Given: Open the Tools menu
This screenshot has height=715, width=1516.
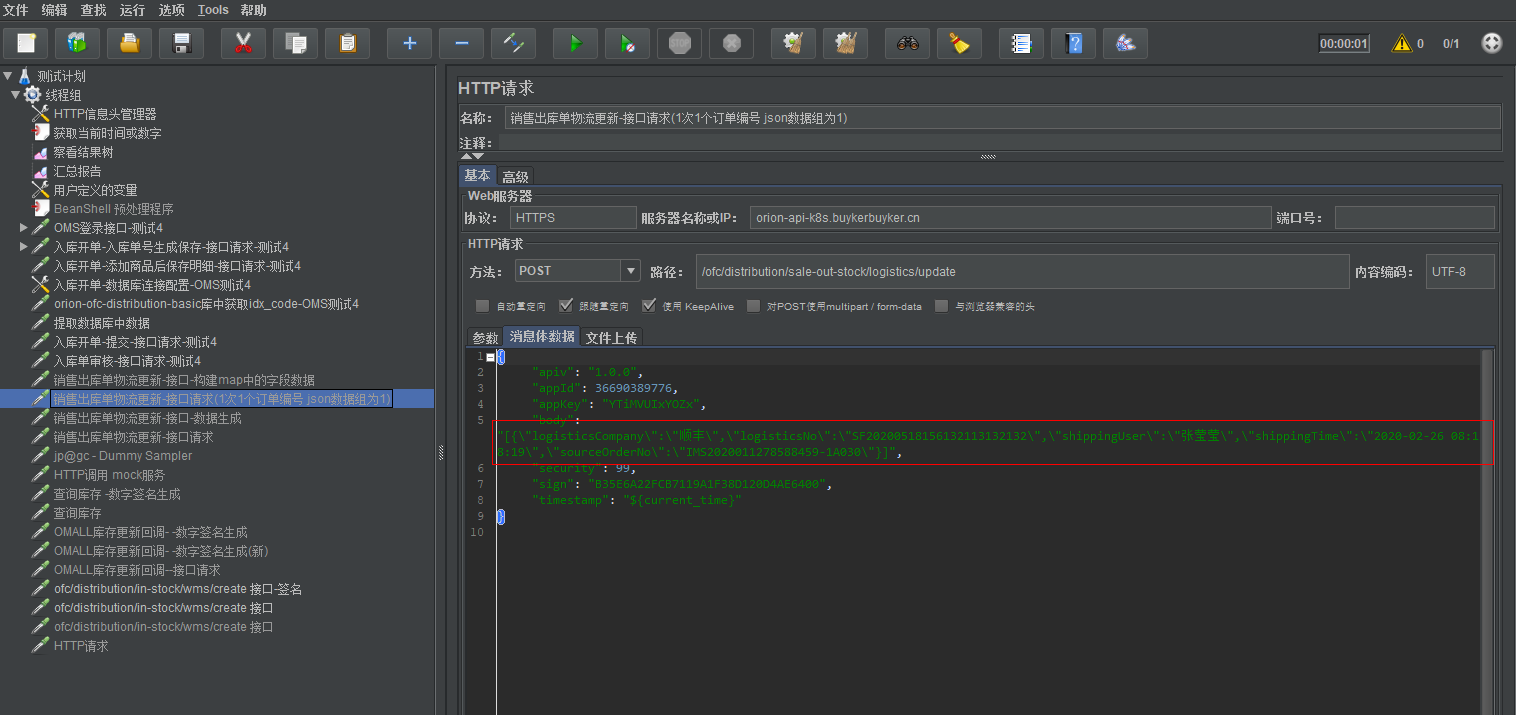Looking at the screenshot, I should coord(213,10).
